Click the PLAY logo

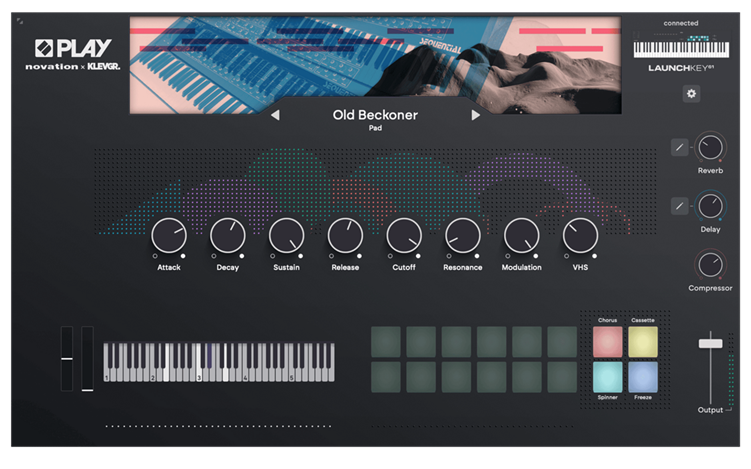tap(73, 48)
